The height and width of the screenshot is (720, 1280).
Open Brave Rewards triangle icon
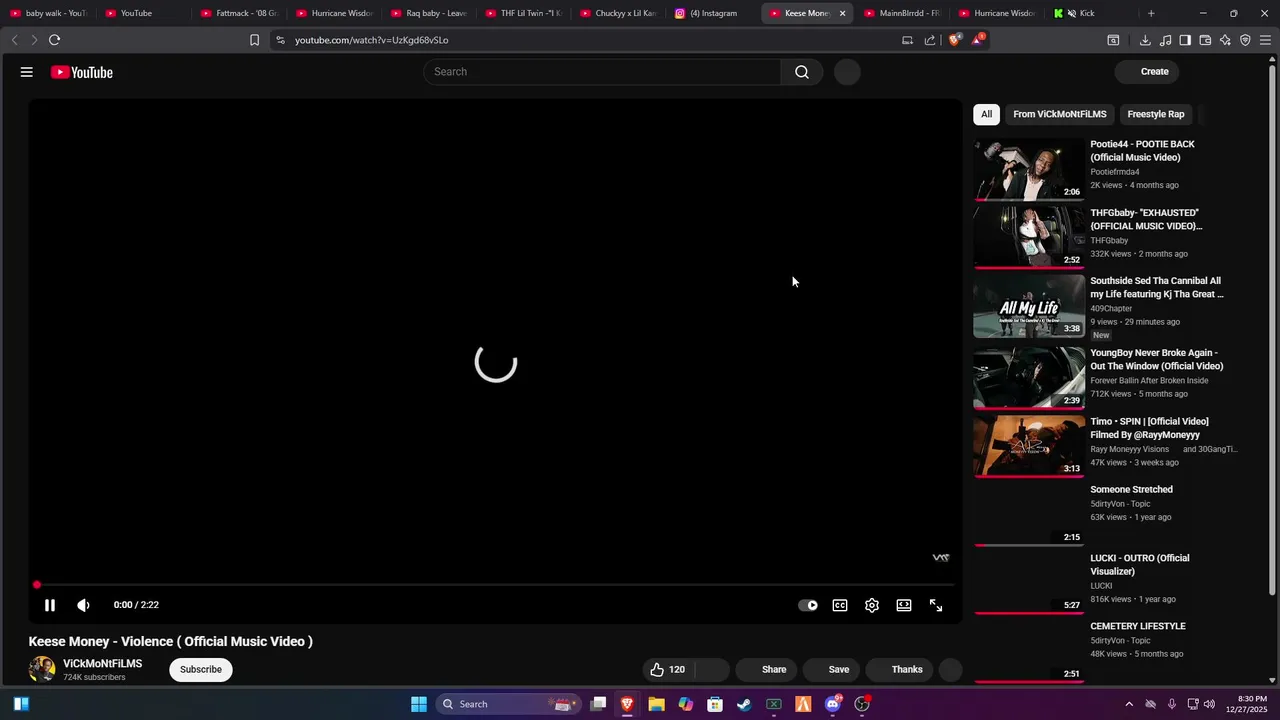[x=977, y=40]
